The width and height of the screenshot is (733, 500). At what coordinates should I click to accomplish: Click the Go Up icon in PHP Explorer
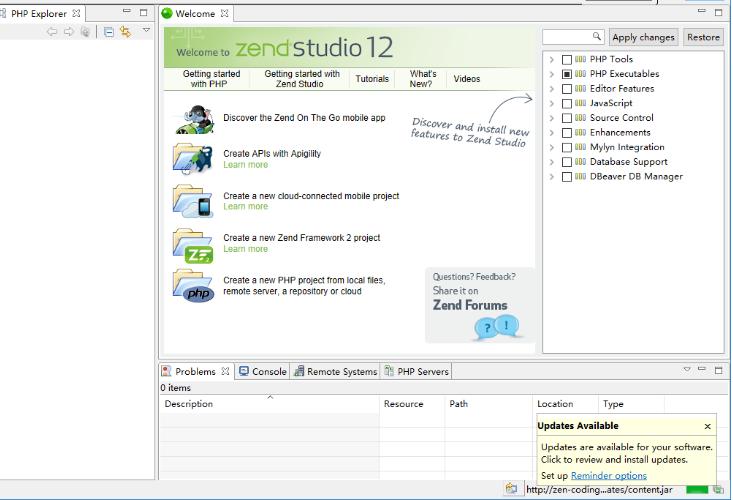[x=85, y=32]
